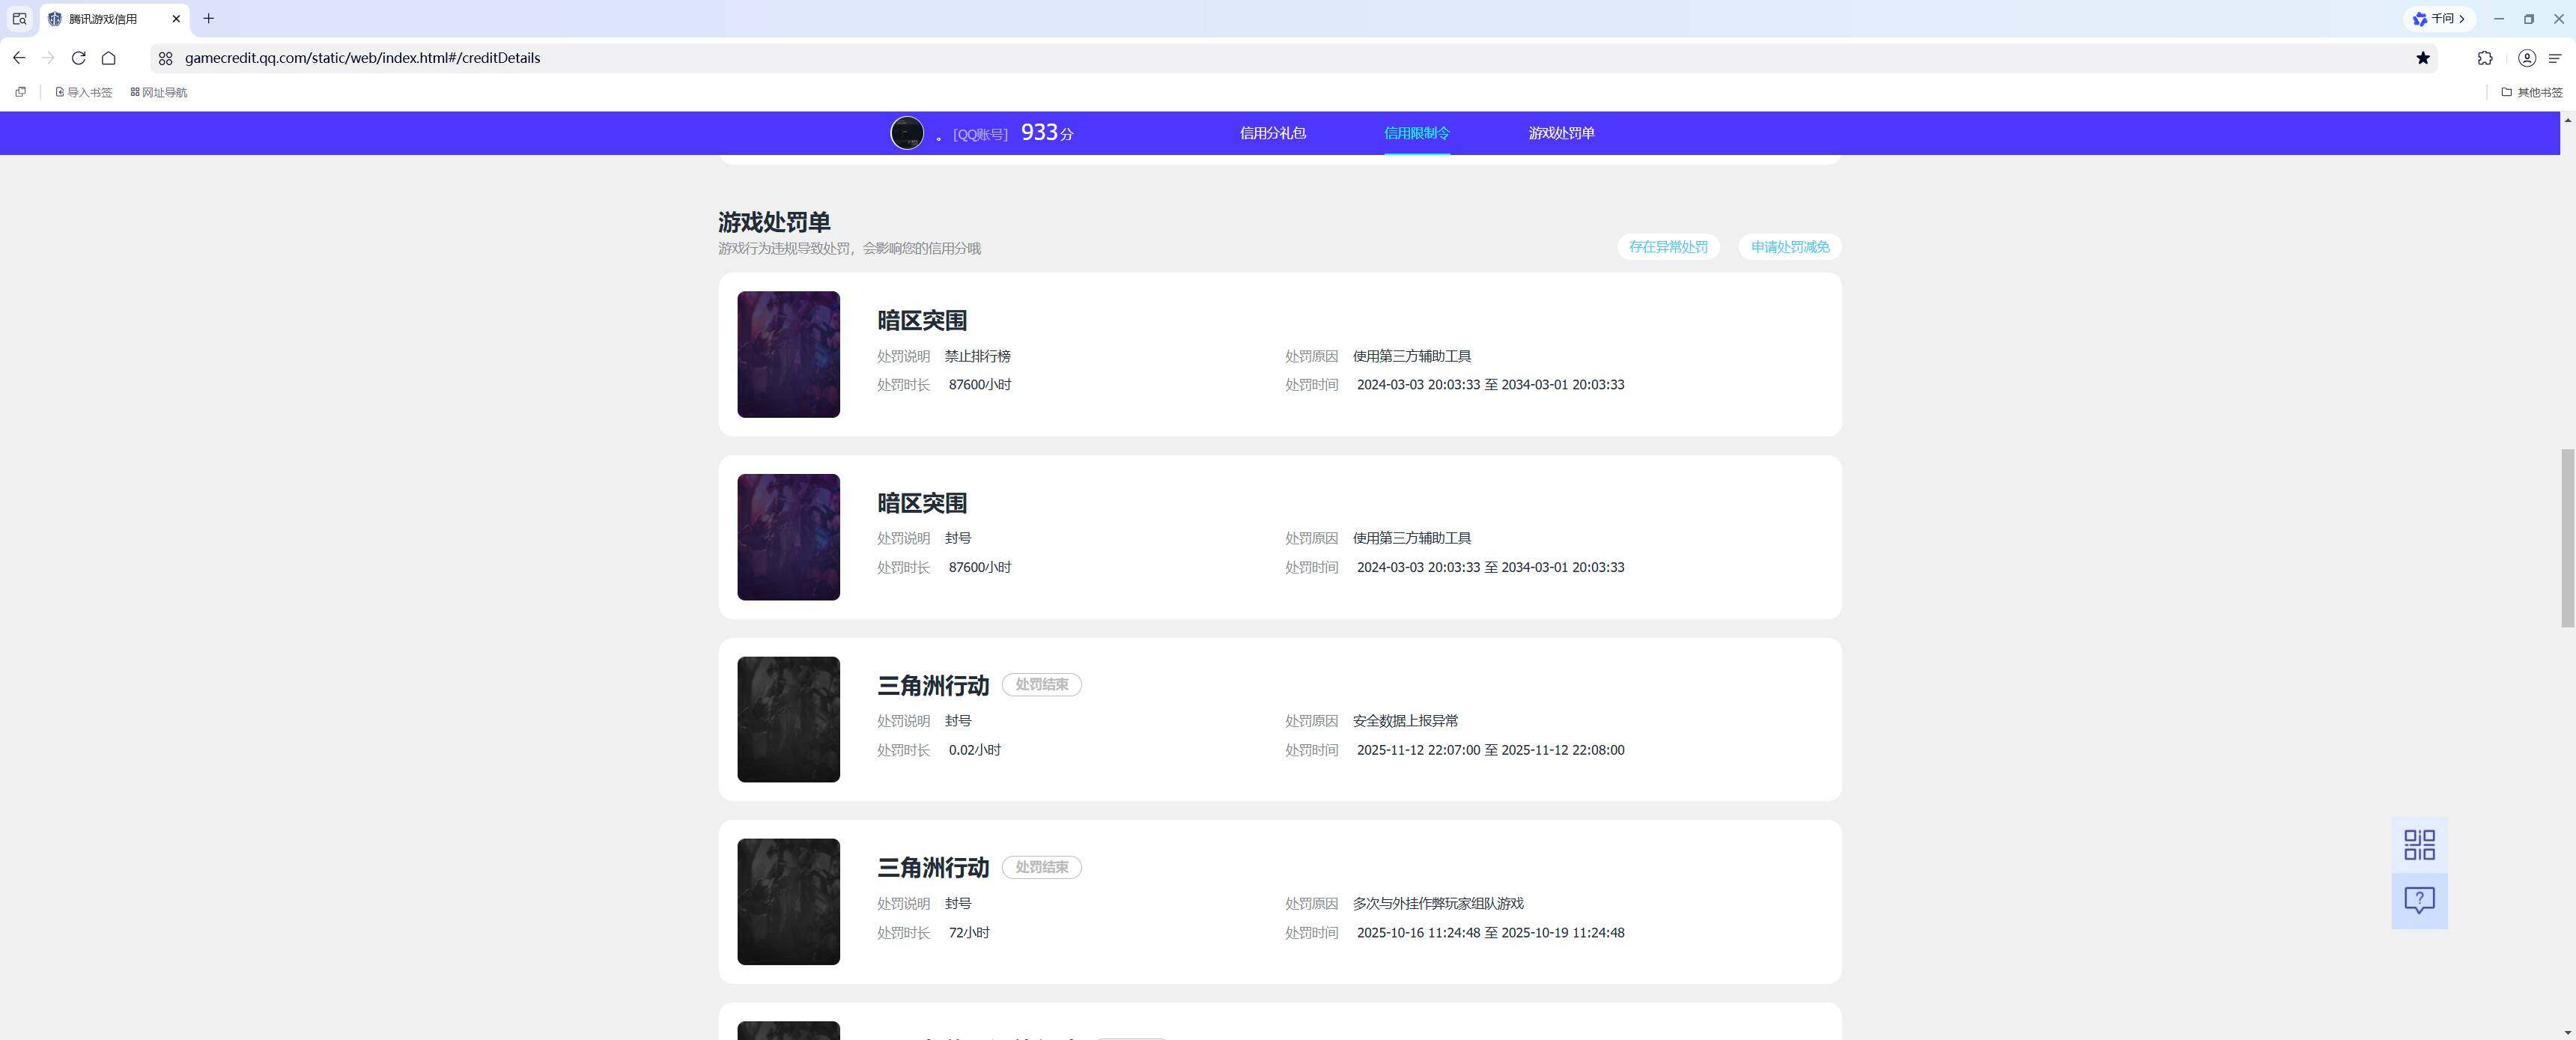
Task: Click thumbnail of 三角洲行动 0.02小时 card
Action: tap(788, 719)
